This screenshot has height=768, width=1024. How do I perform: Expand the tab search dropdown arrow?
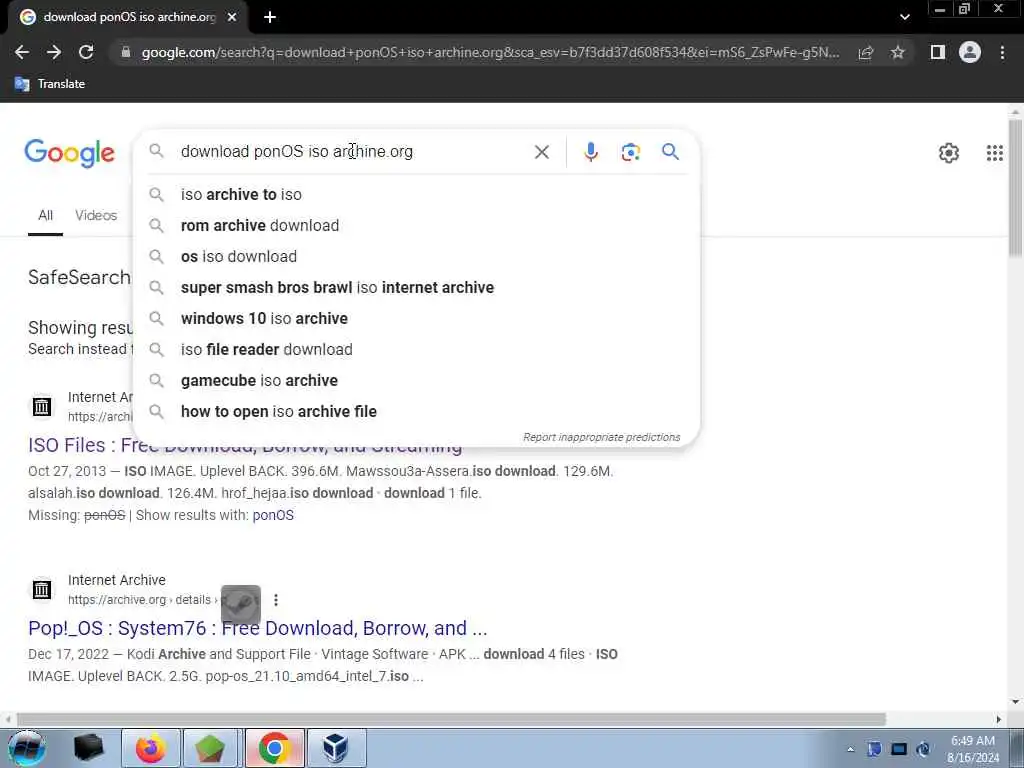904,17
